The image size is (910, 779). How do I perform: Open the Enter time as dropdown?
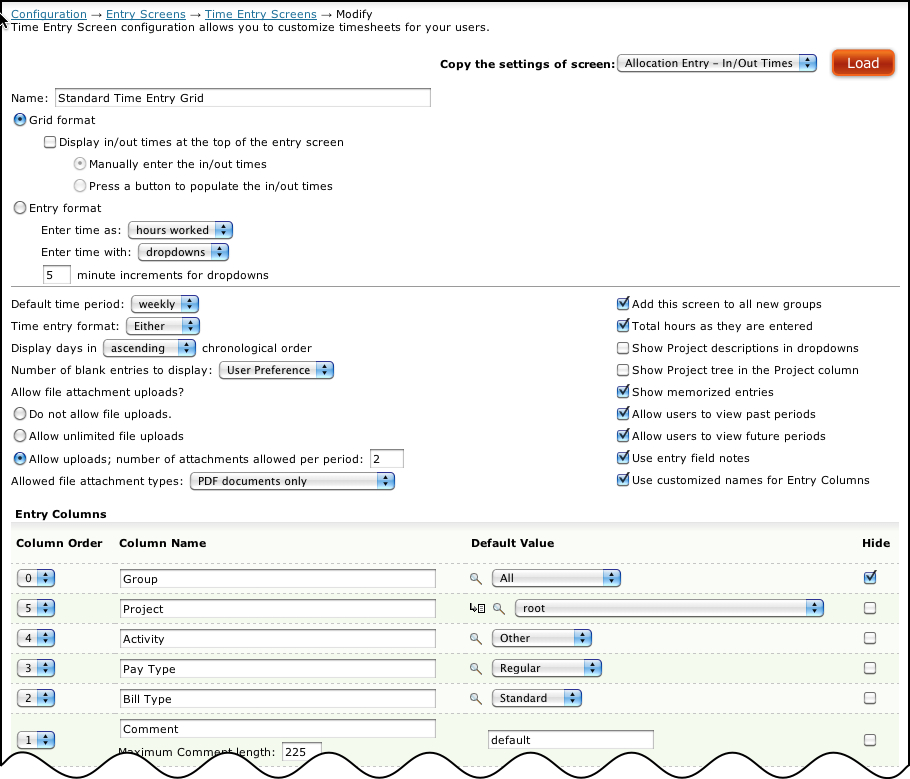coord(180,230)
